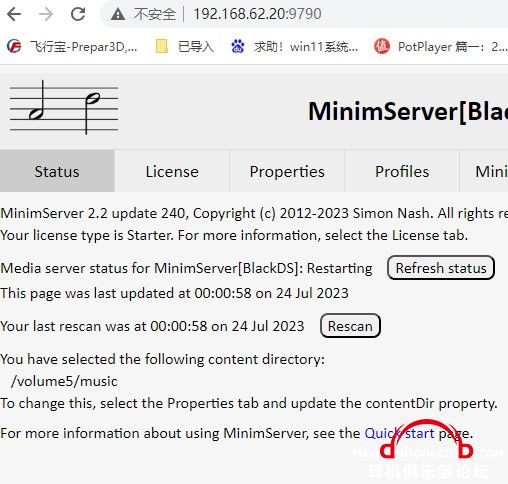Open the Quick start page link

399,433
